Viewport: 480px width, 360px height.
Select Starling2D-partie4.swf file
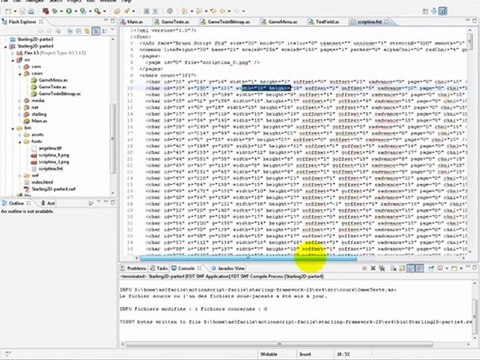[x=53, y=189]
